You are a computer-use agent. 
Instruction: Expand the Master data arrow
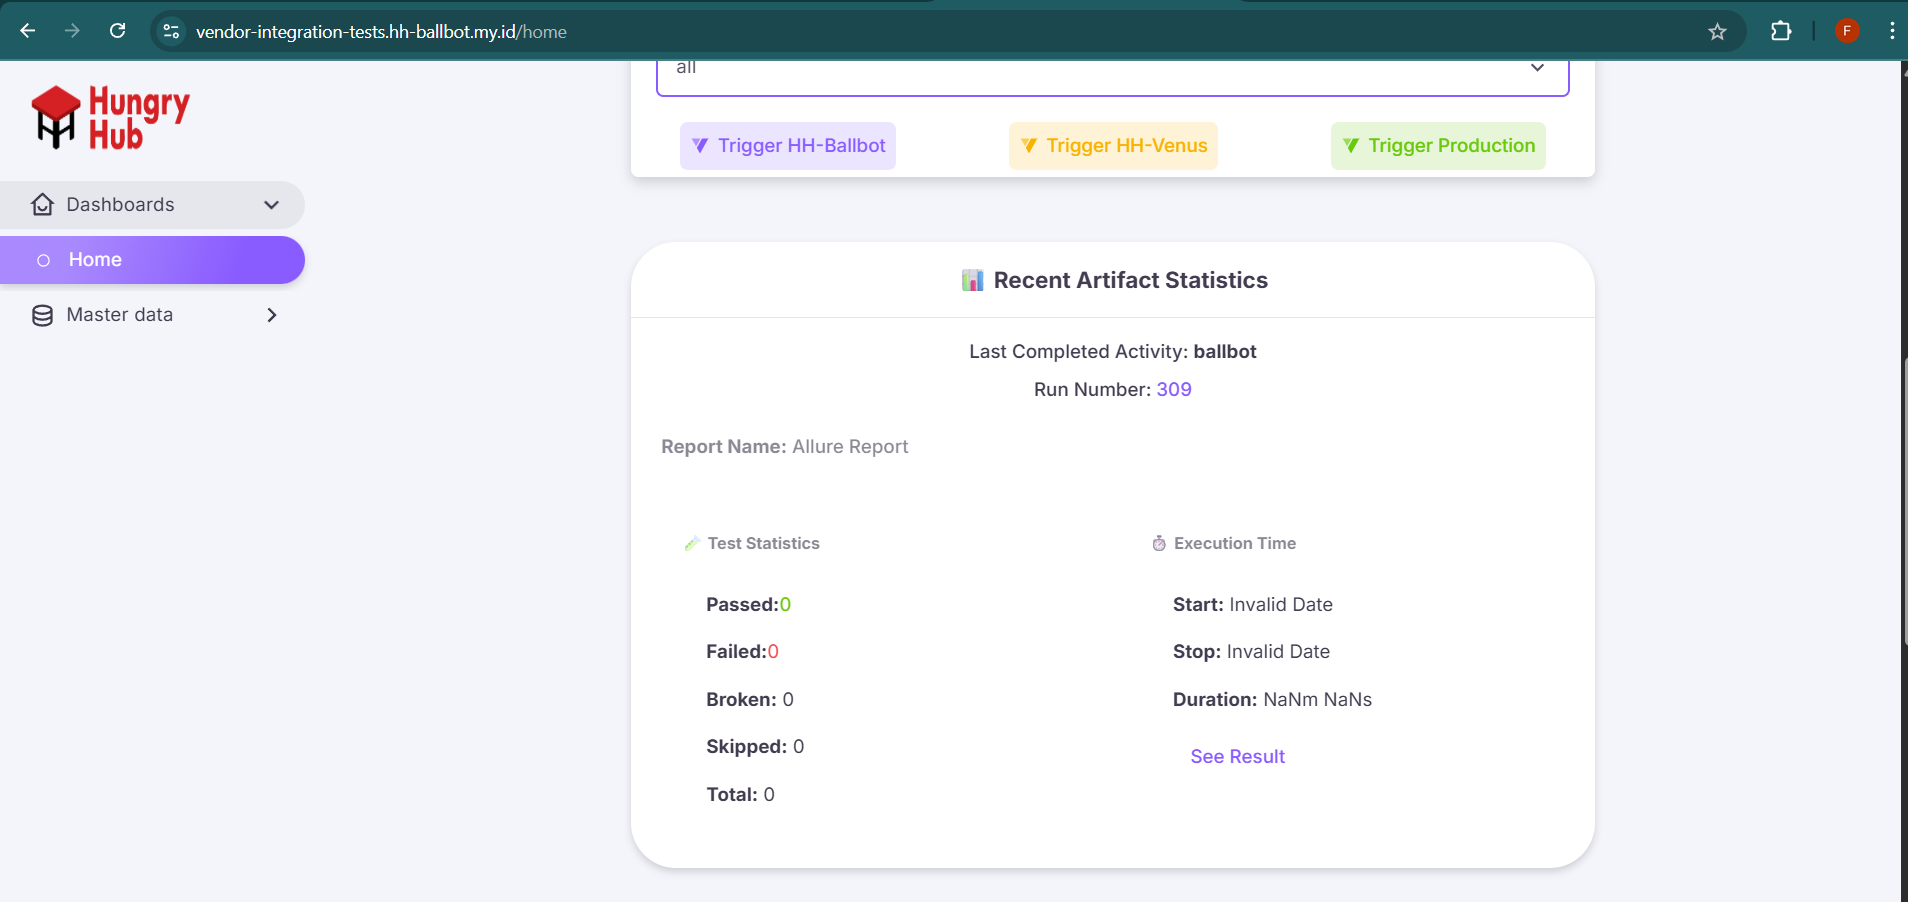pyautogui.click(x=271, y=315)
